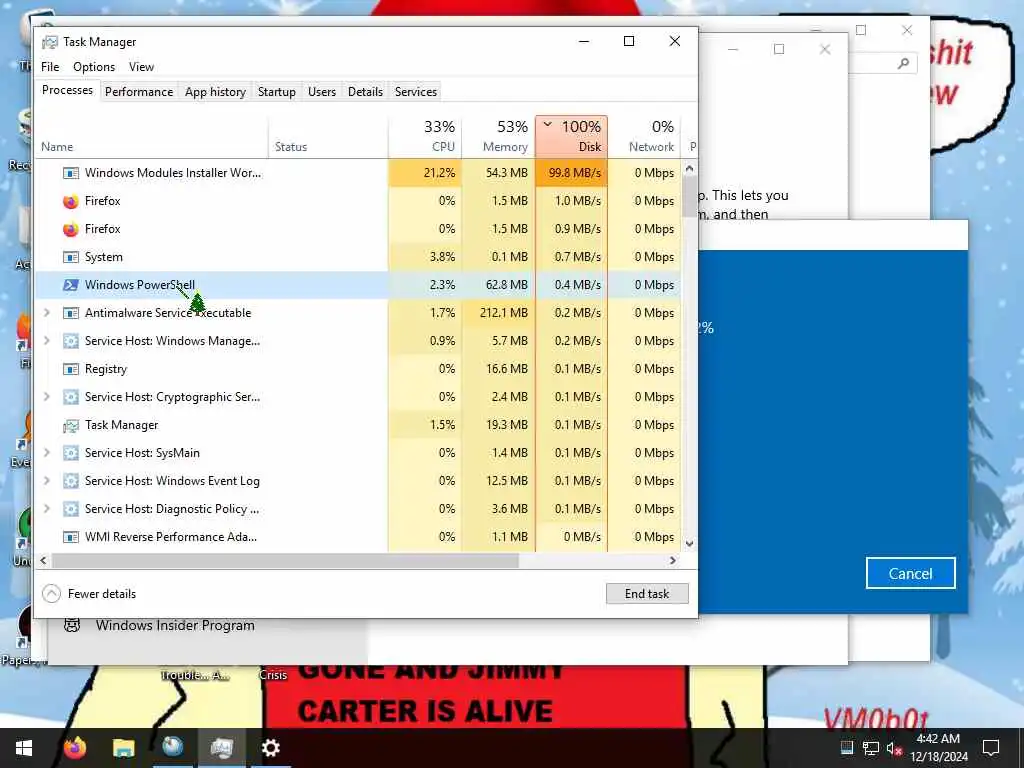
Task: Sort processes by the Memory column
Action: 498,136
